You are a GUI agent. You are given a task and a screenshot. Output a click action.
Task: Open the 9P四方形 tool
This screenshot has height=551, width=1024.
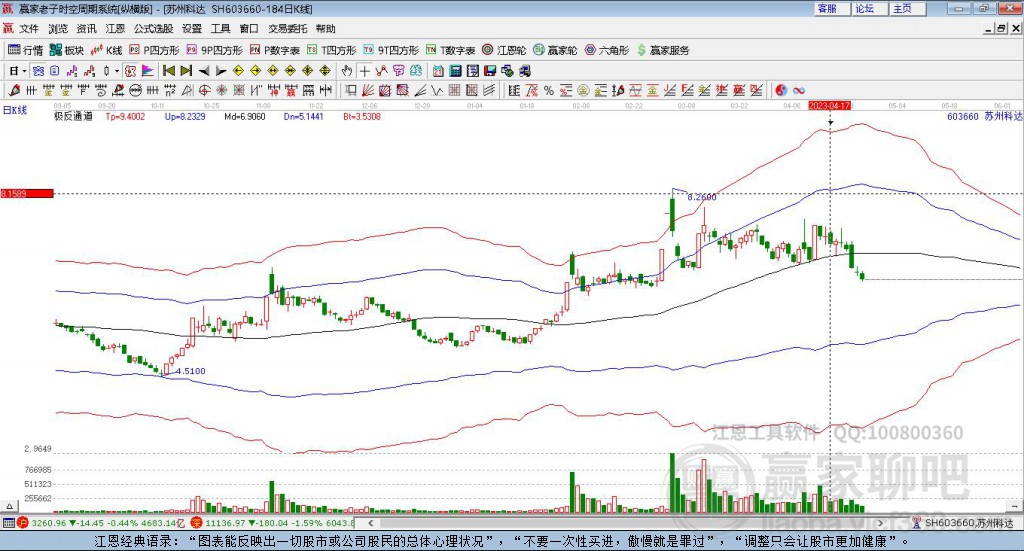pos(214,50)
